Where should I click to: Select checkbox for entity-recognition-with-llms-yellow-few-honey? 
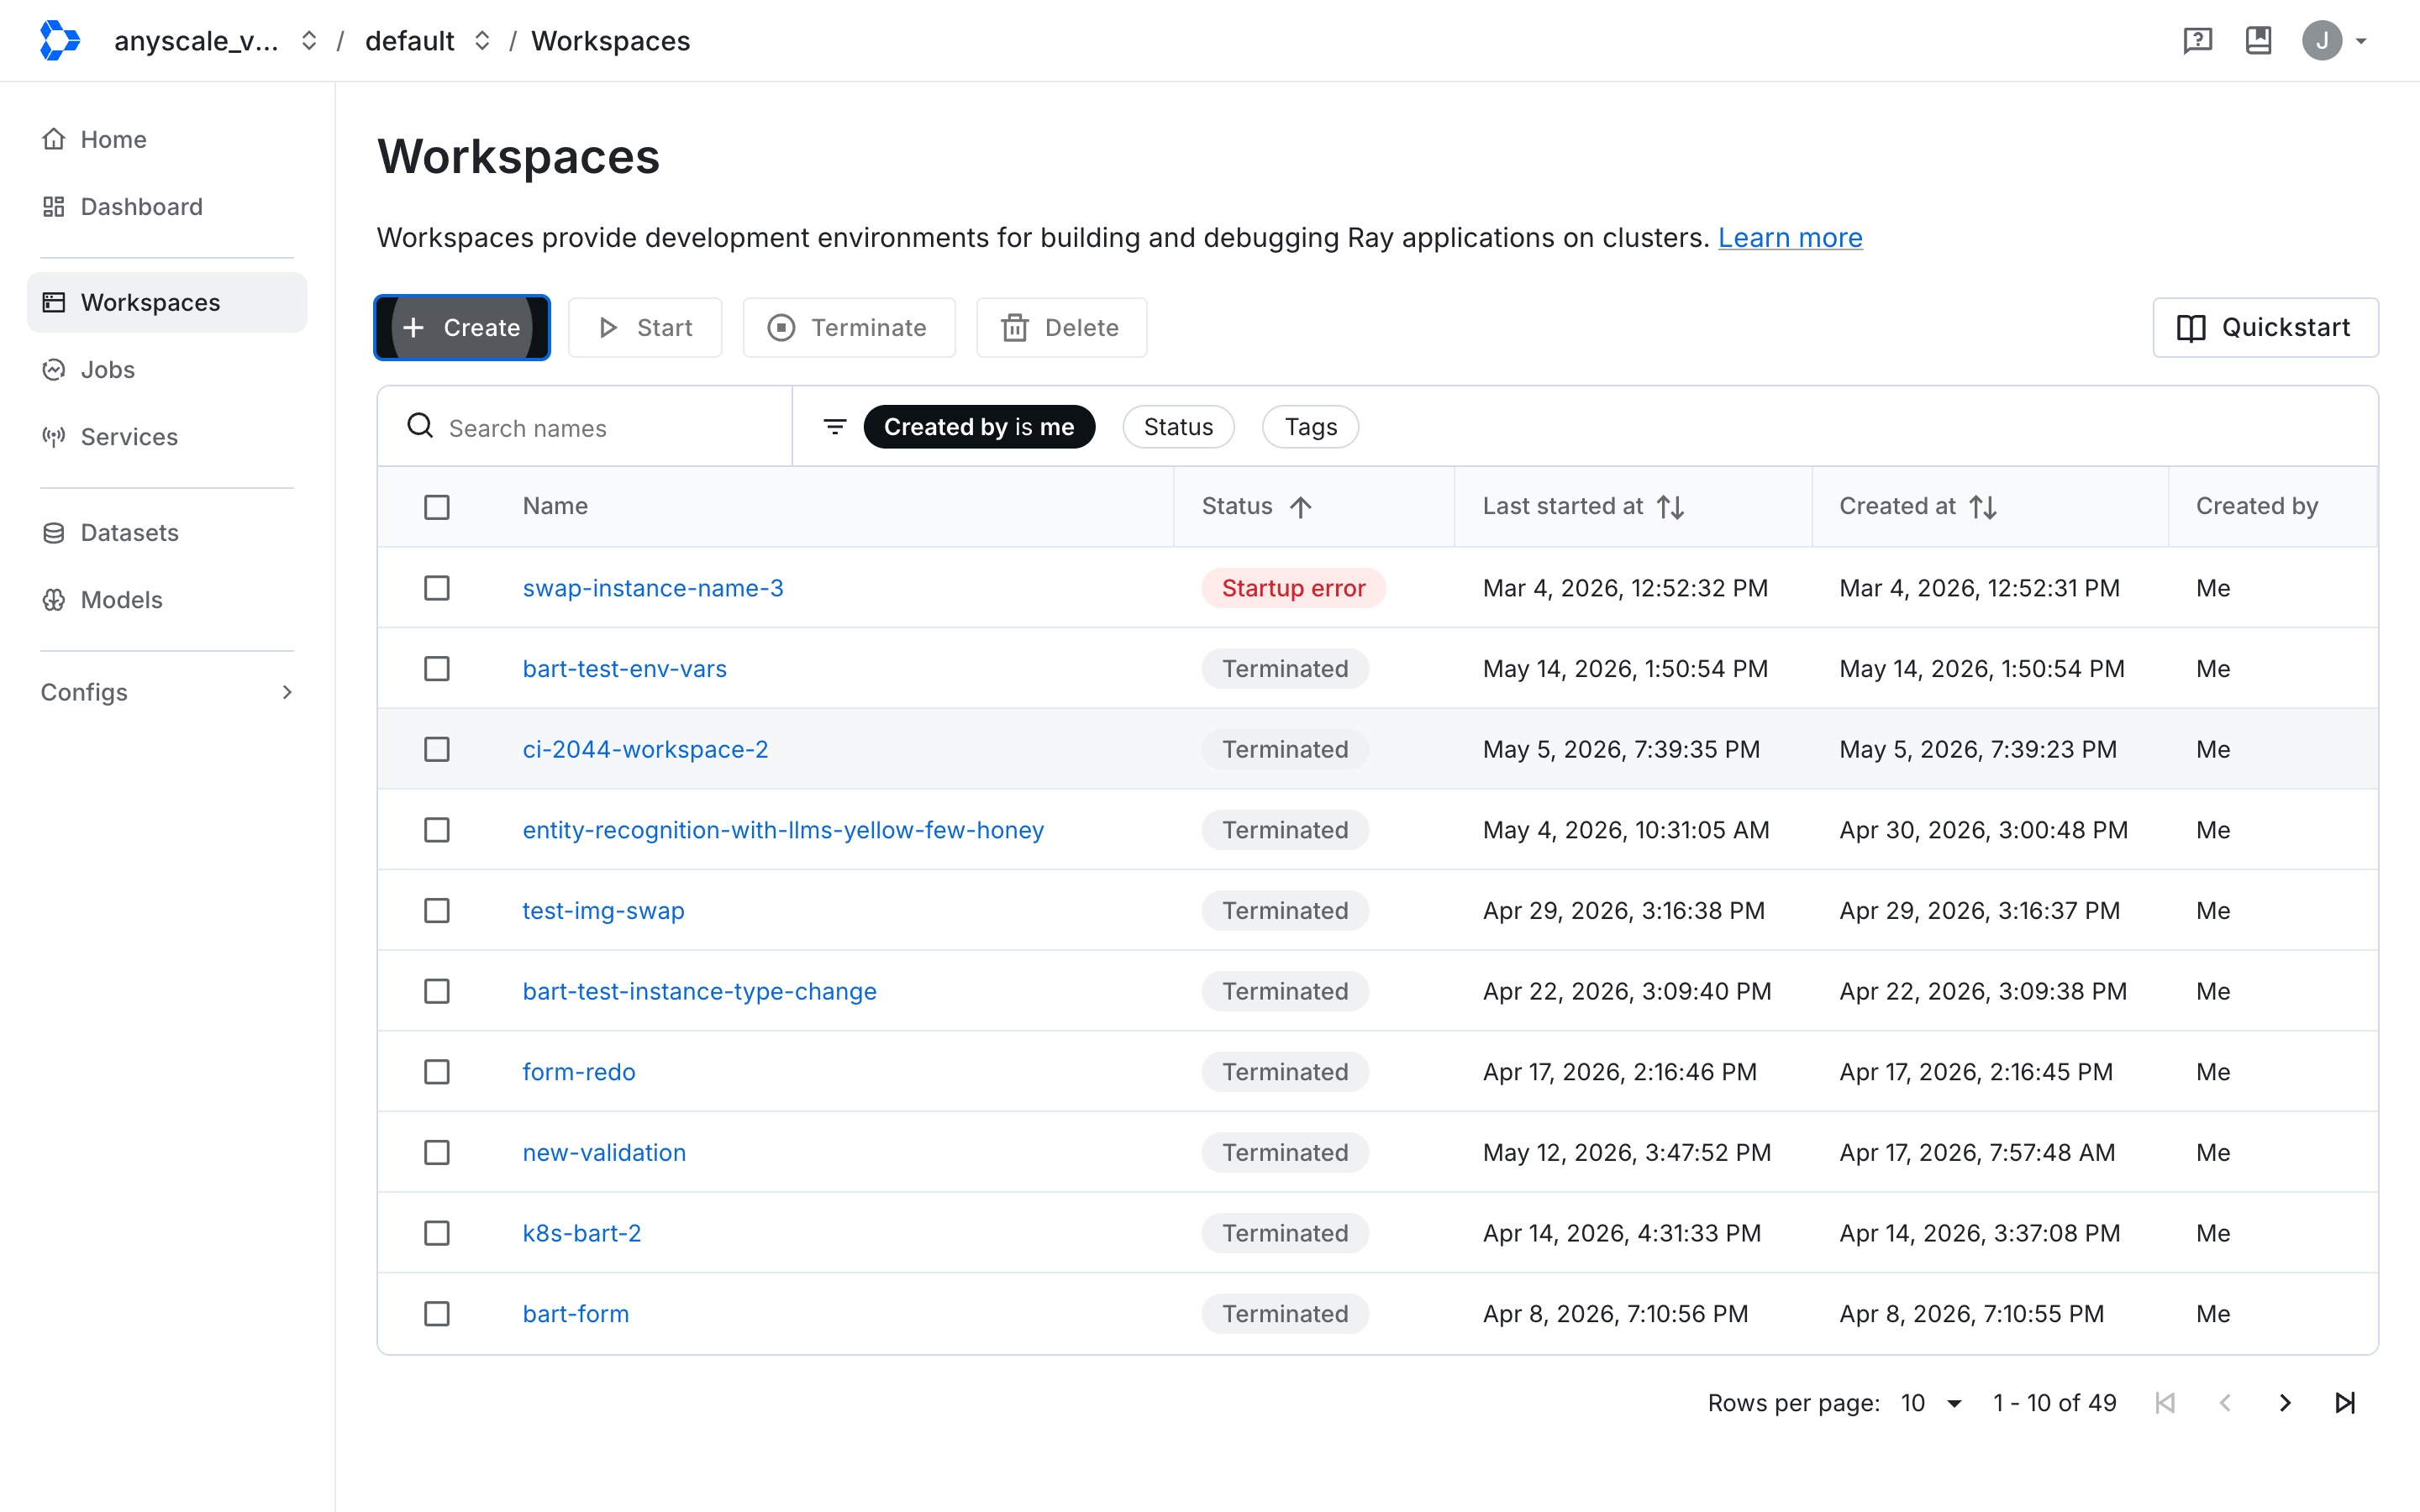(437, 830)
